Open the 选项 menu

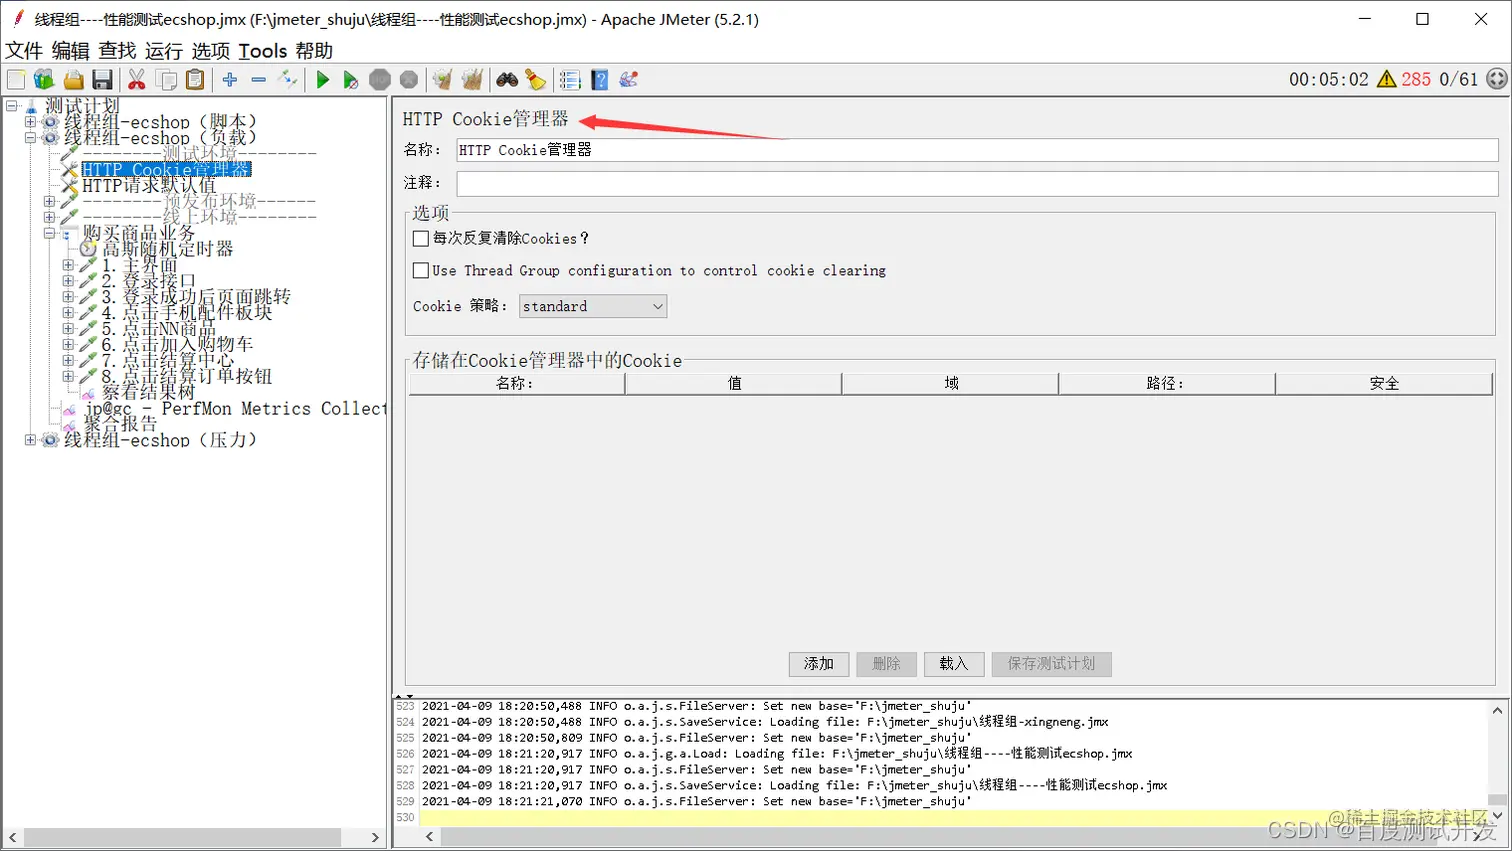(211, 51)
